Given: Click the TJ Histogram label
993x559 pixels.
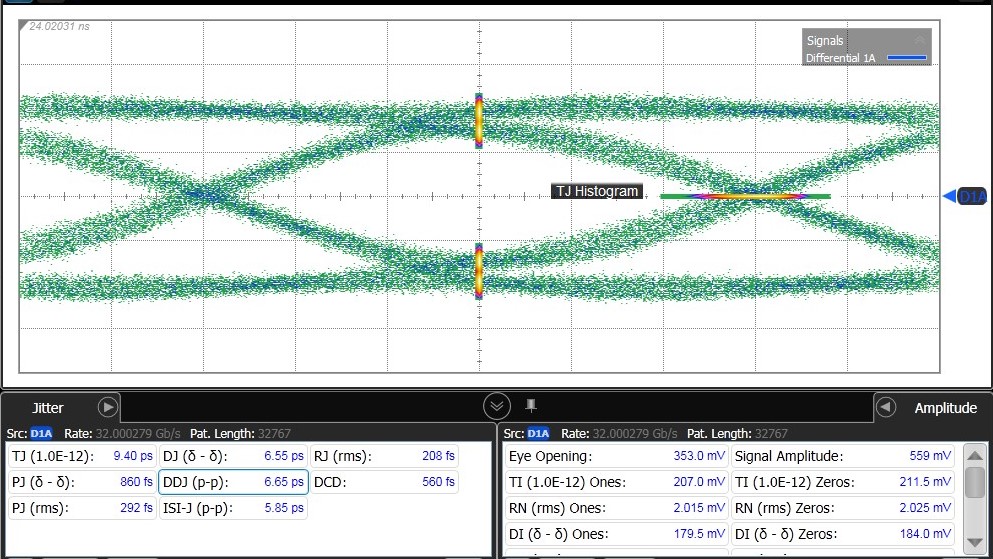Looking at the screenshot, I should click(x=597, y=191).
